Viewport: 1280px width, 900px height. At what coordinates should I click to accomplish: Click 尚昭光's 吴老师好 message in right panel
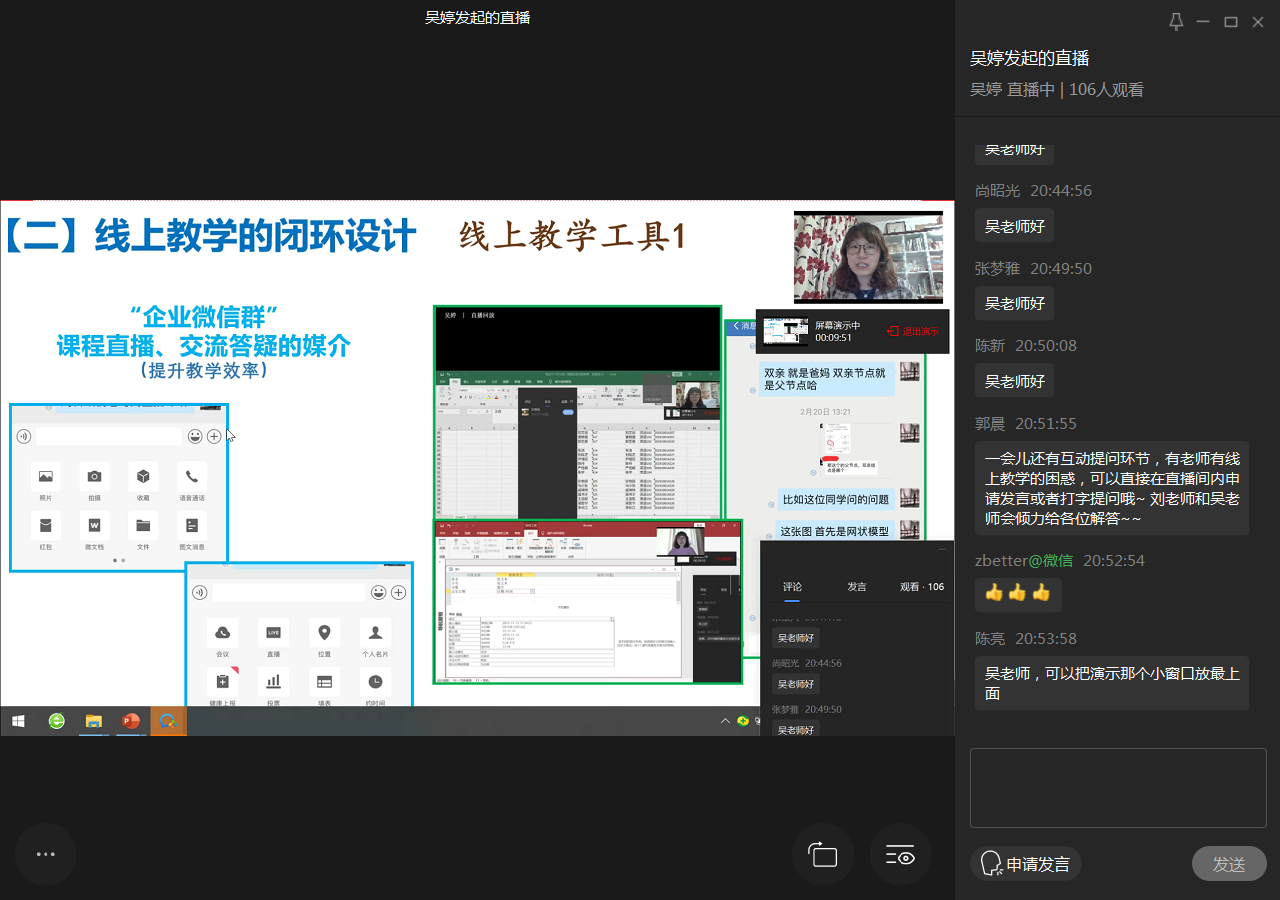1014,226
